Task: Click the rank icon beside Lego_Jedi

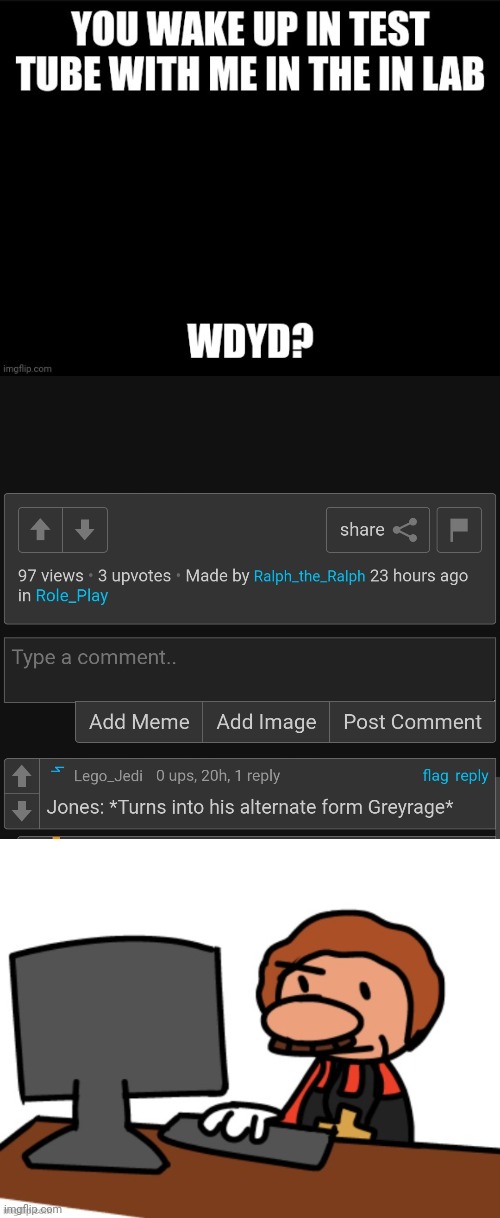Action: coord(58,770)
